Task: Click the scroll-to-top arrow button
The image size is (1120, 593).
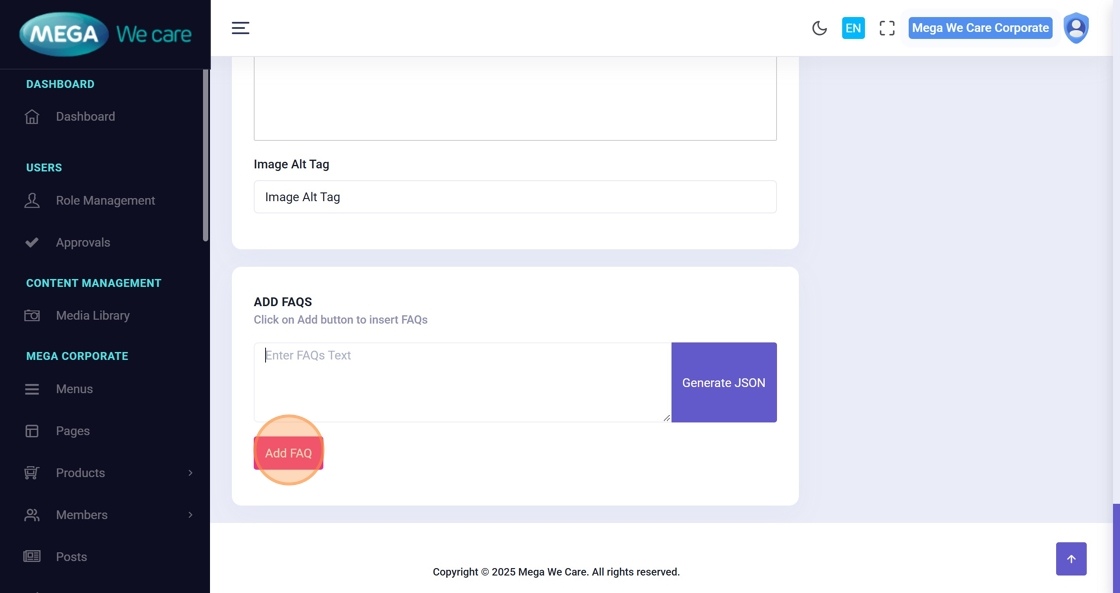Action: pos(1071,559)
